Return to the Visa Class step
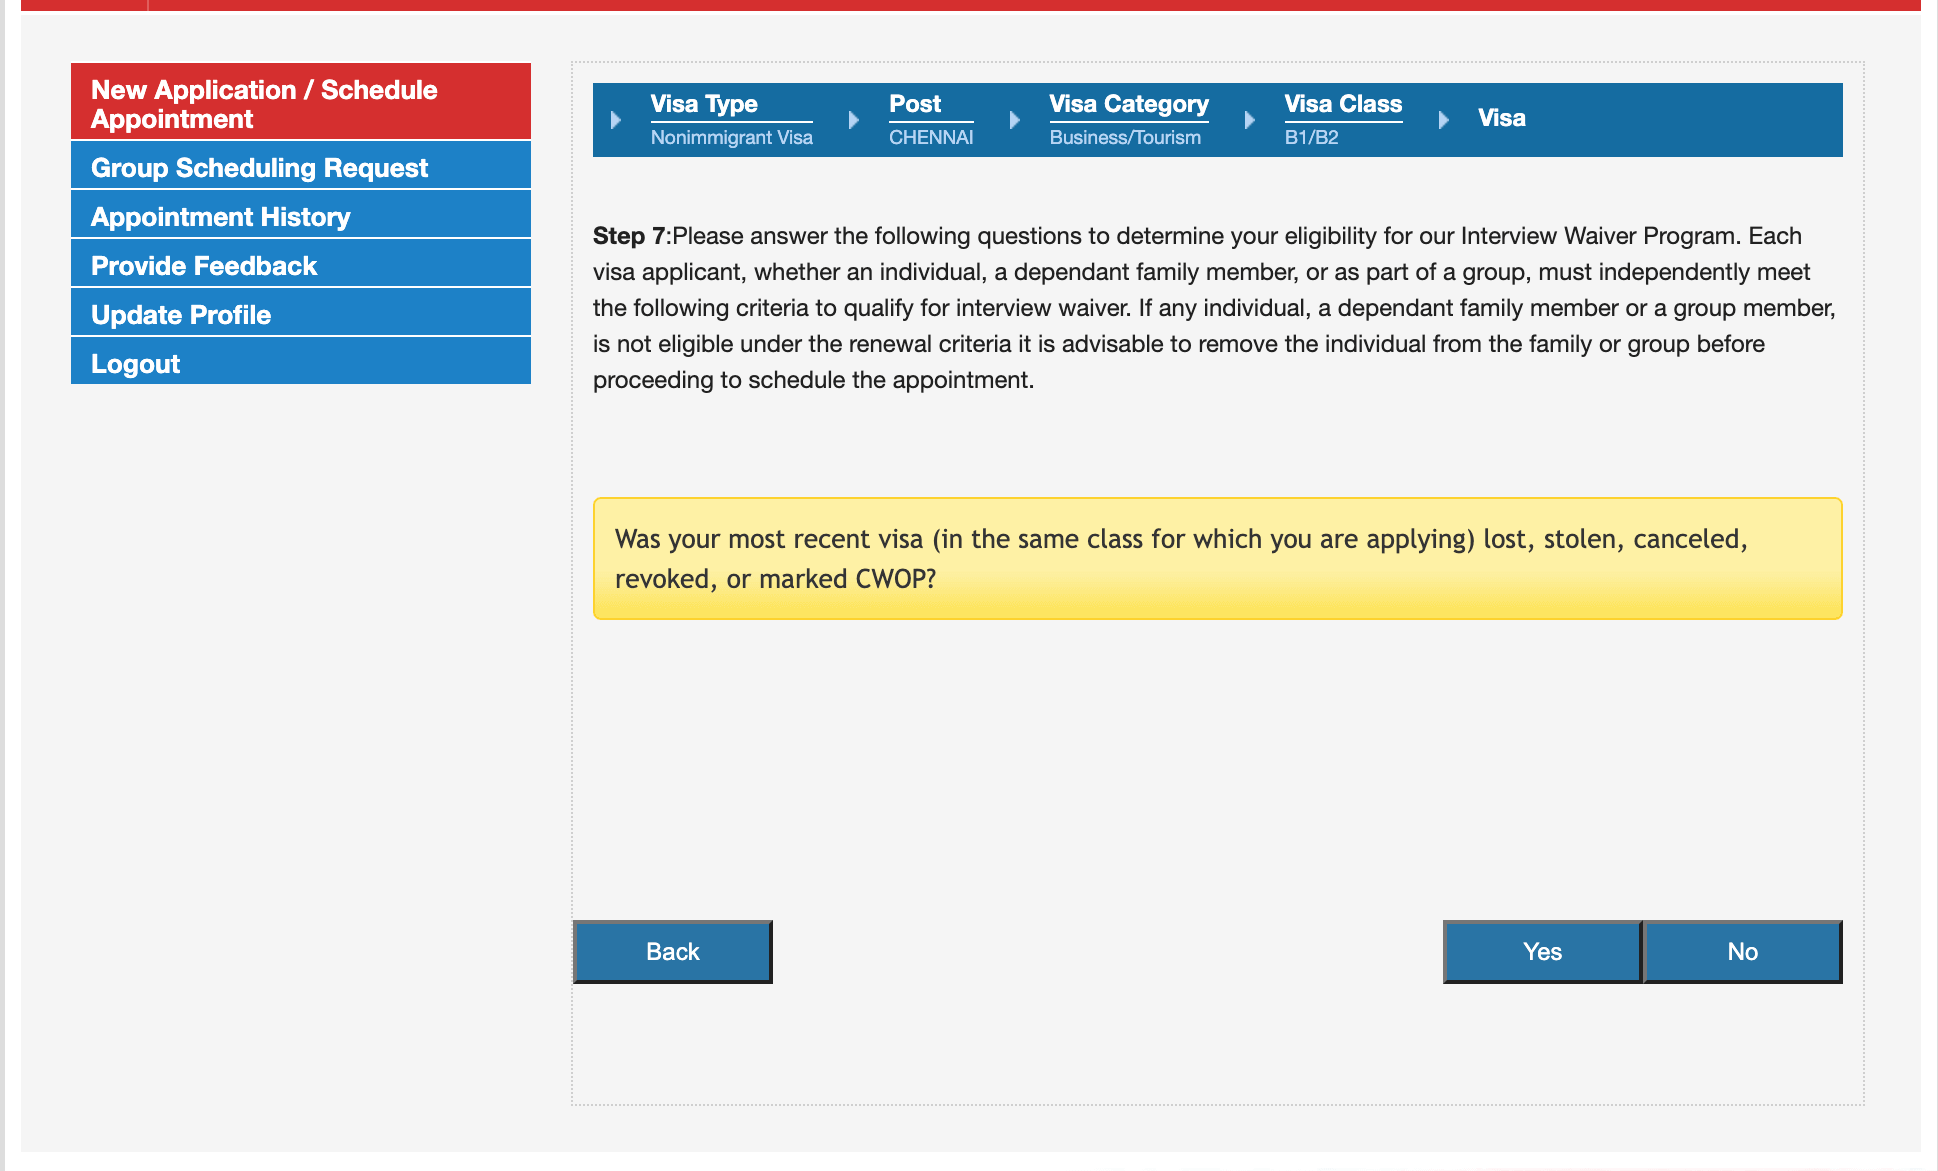The image size is (1938, 1171). 1343,104
